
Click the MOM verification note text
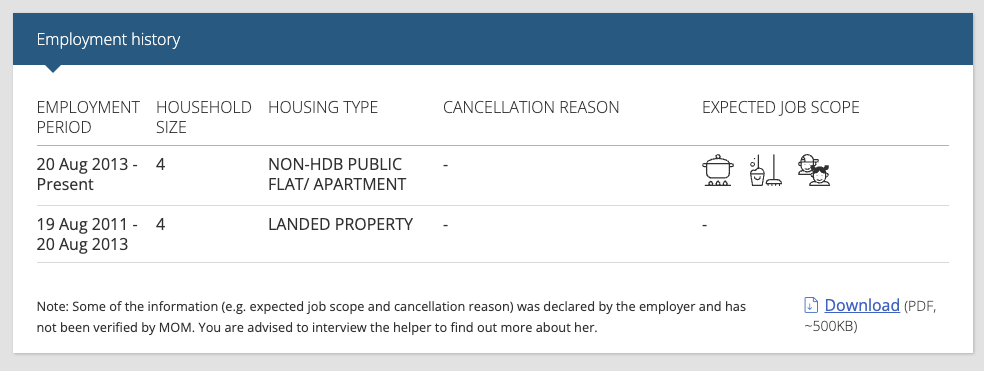tap(391, 317)
